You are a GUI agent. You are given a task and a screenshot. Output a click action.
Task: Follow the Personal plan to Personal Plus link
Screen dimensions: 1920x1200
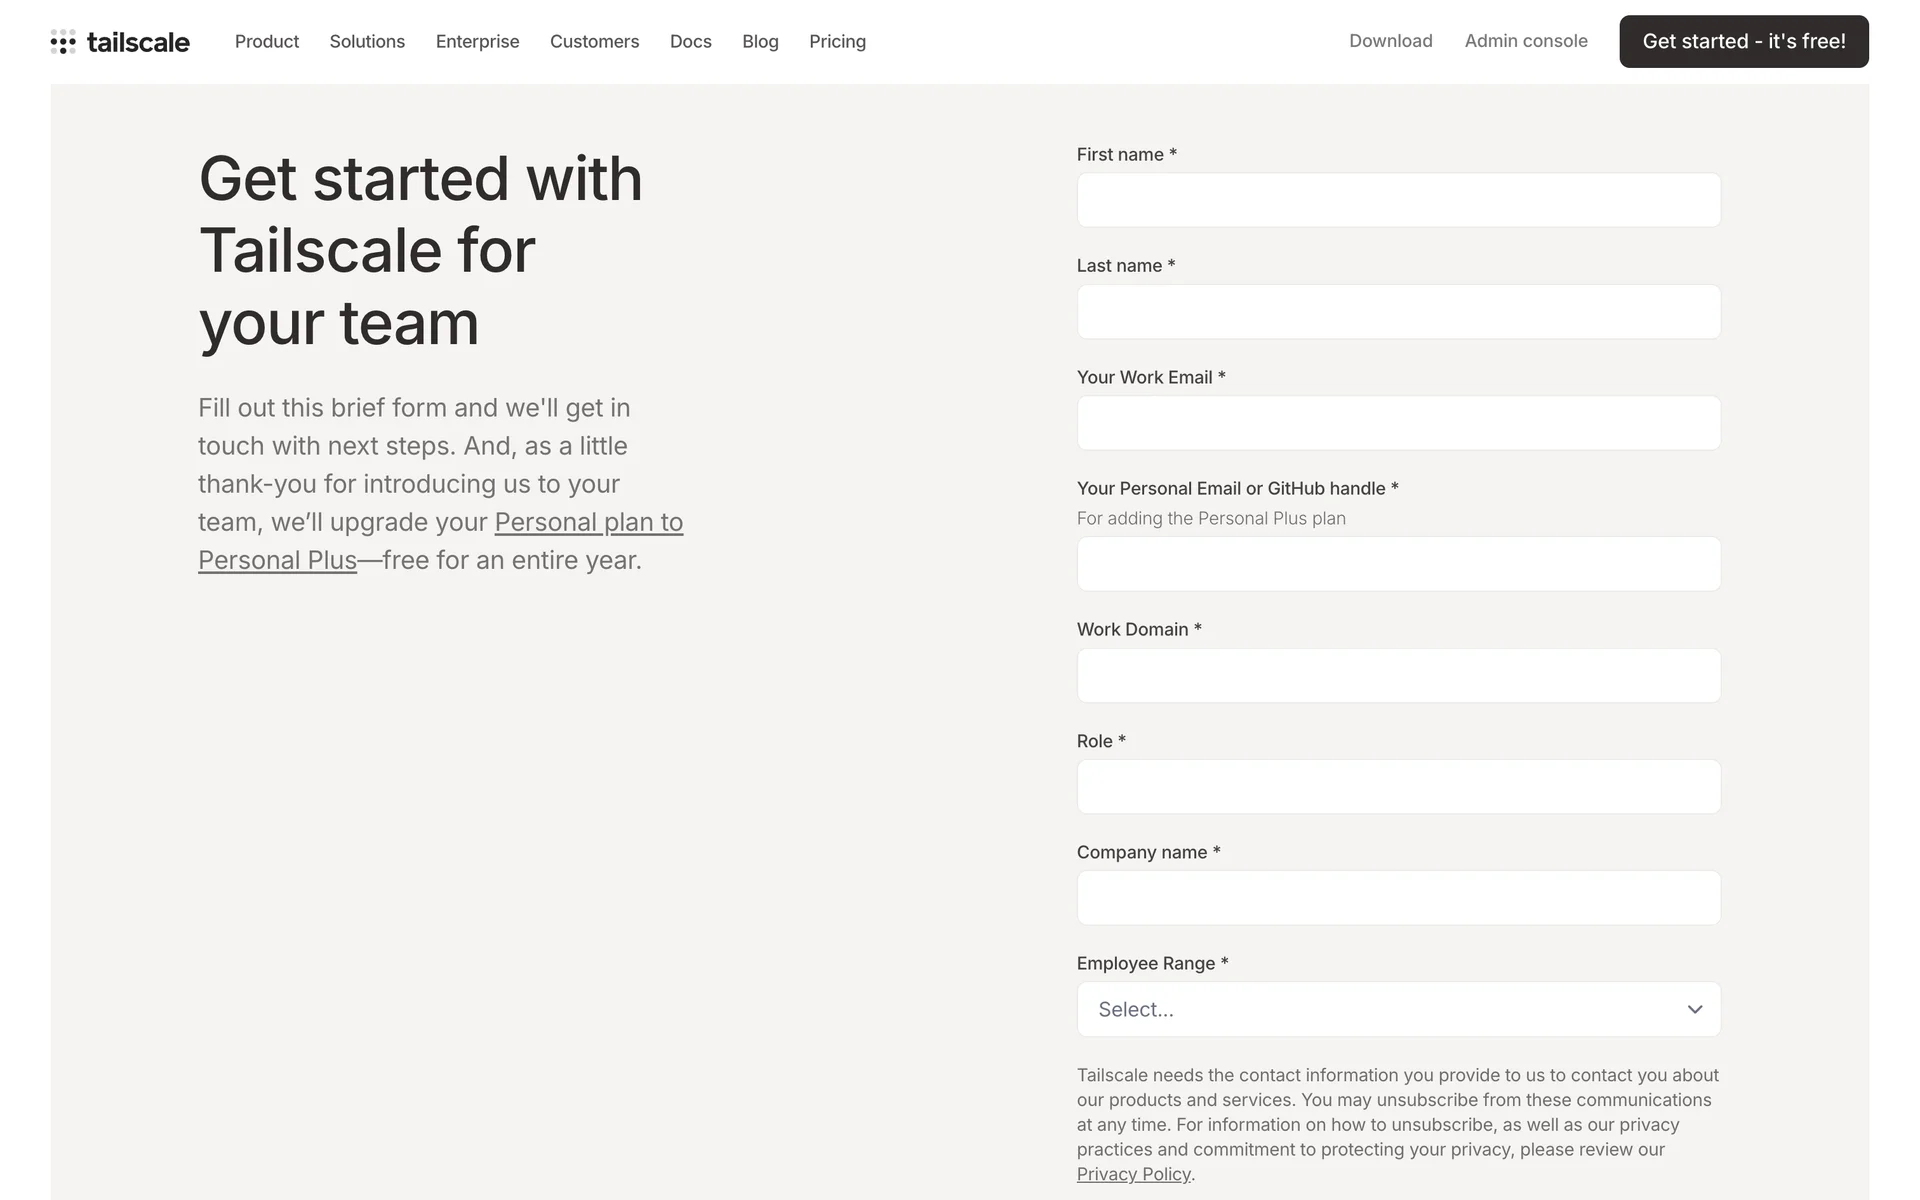[x=588, y=523]
